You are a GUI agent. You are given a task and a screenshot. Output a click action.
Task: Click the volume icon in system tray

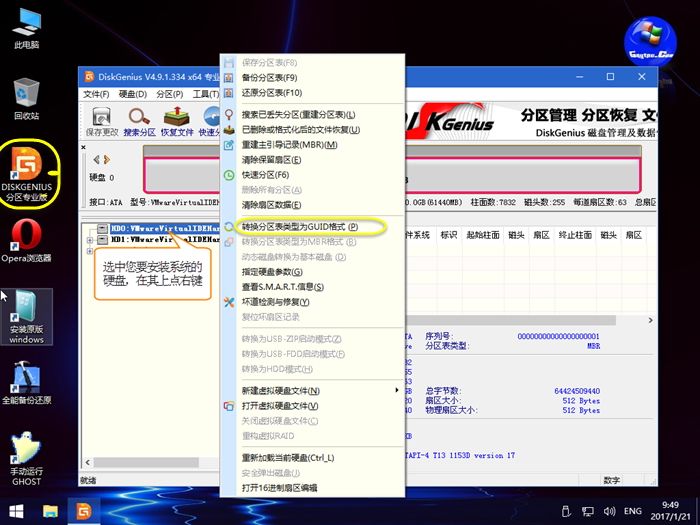[609, 512]
